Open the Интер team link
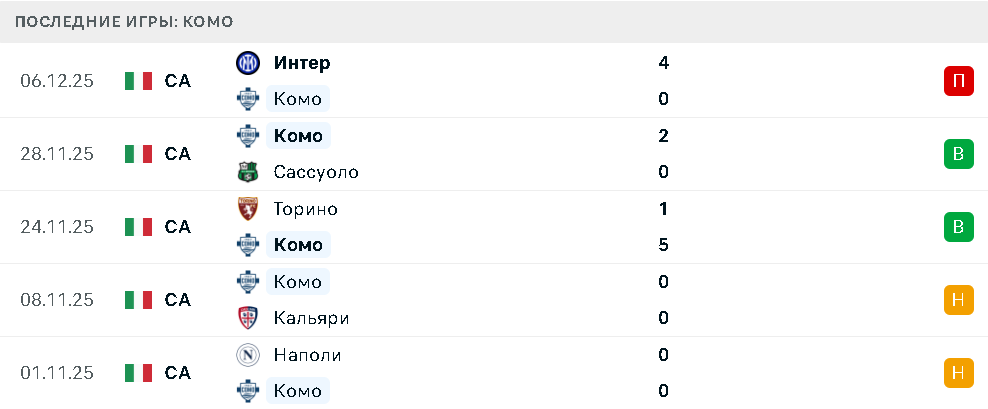 click(x=302, y=63)
